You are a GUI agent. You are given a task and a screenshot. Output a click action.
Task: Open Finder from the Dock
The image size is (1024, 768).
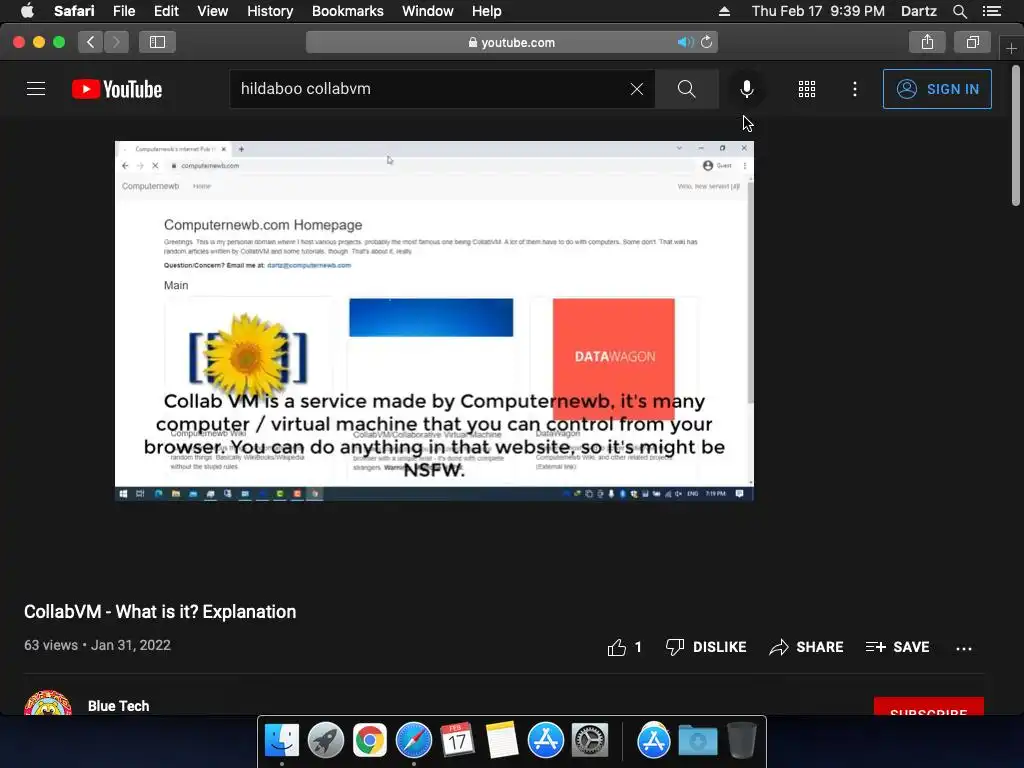point(281,740)
